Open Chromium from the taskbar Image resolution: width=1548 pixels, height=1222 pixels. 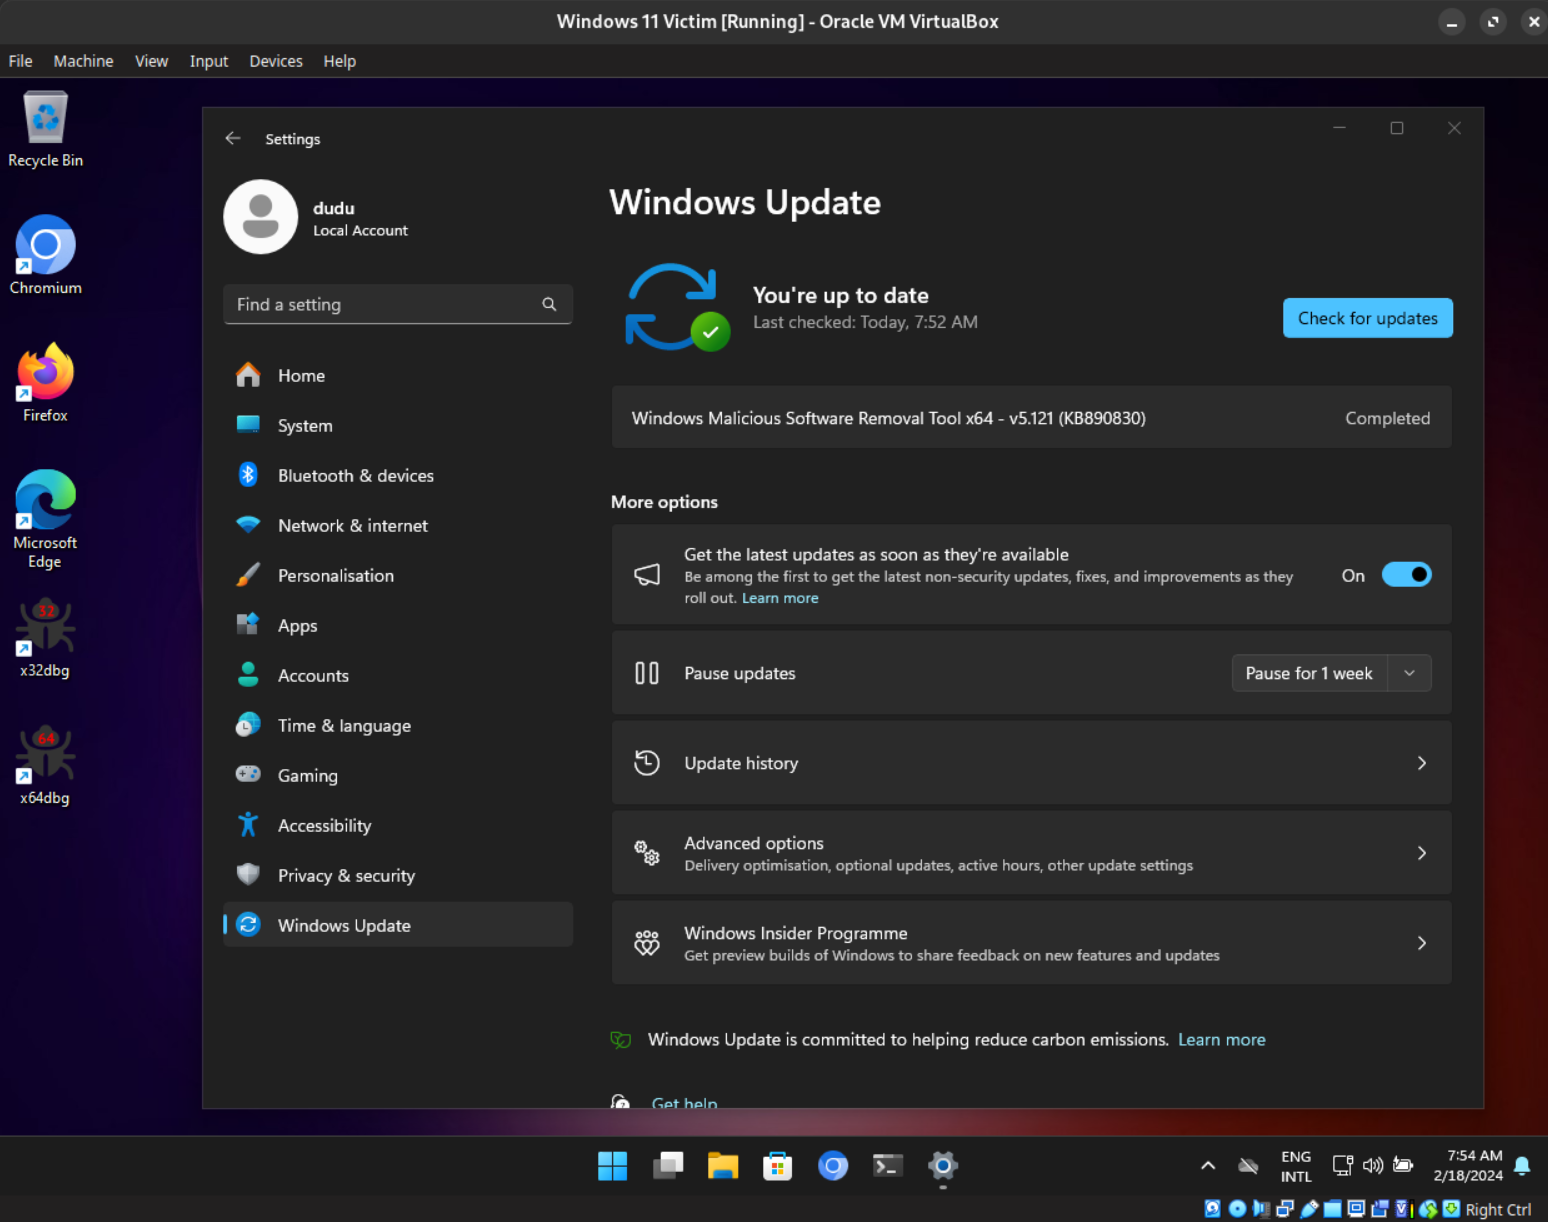(832, 1165)
